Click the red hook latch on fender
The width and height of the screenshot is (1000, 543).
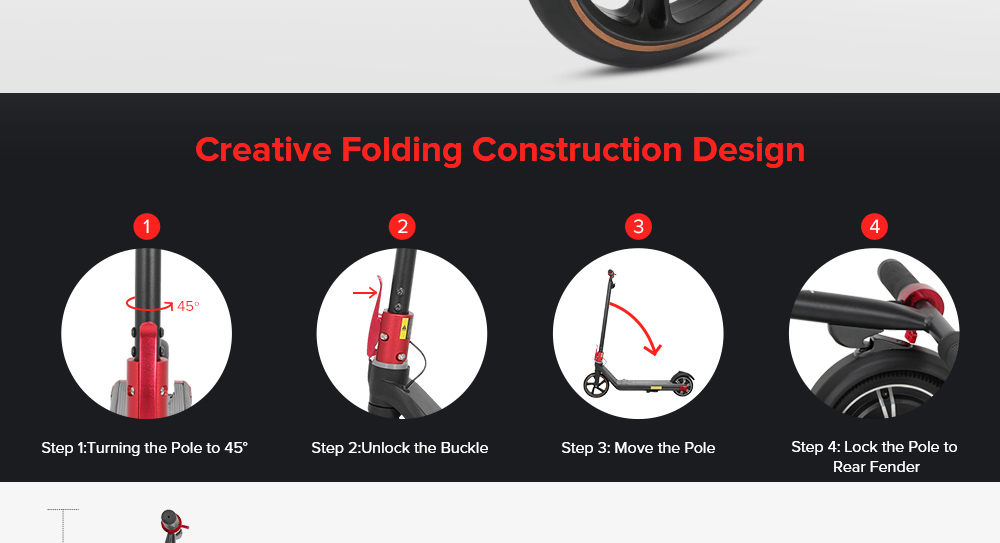911,336
